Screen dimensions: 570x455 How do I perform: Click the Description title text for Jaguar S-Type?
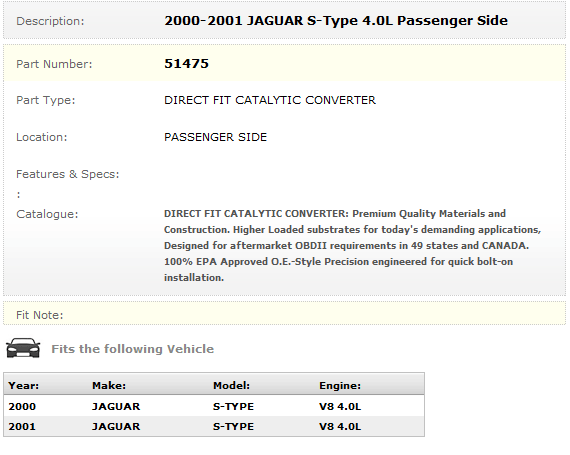[x=336, y=21]
